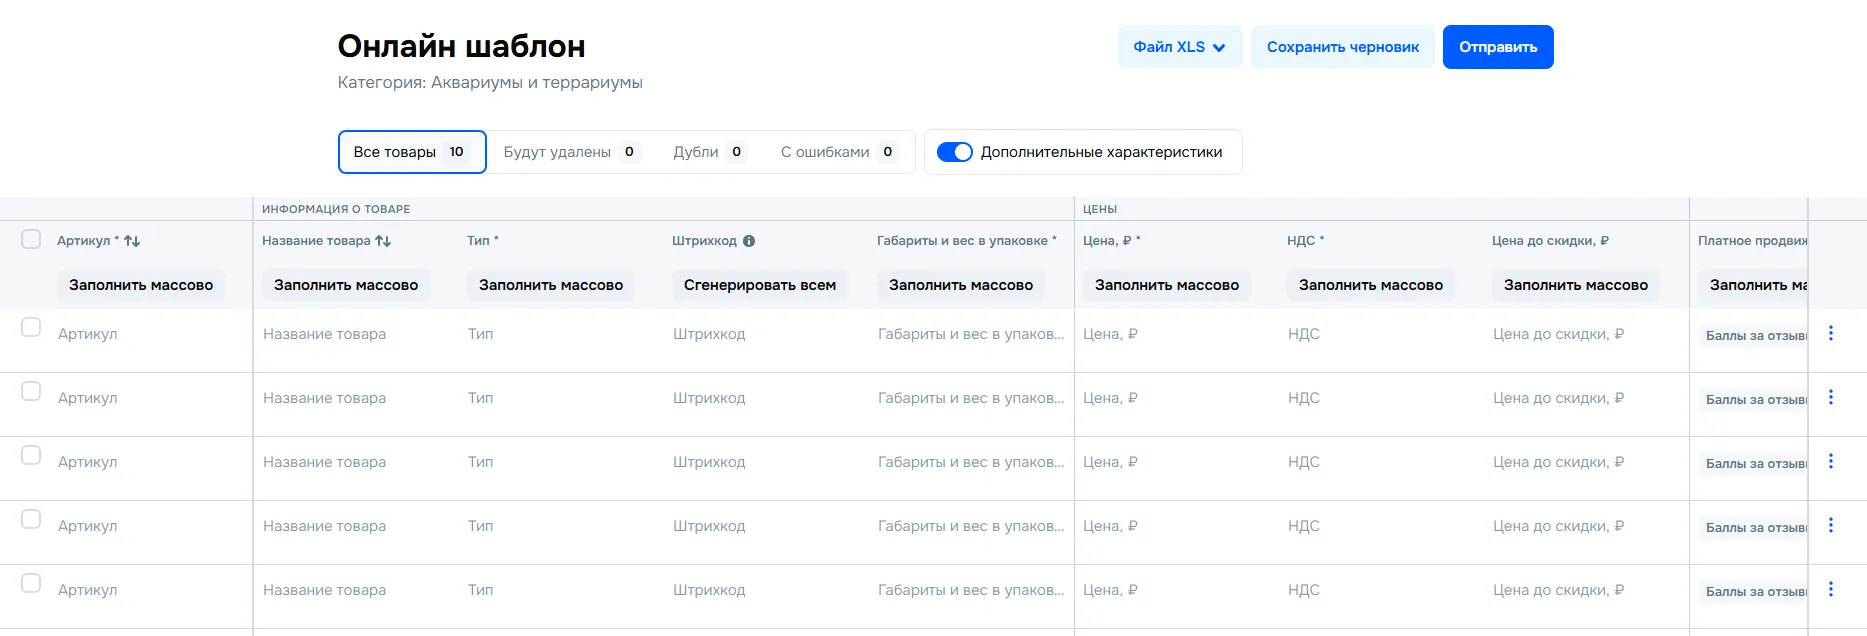Screen dimensions: 1867x636
Task: Open the first row's three-dot menu
Action: pos(1830,334)
